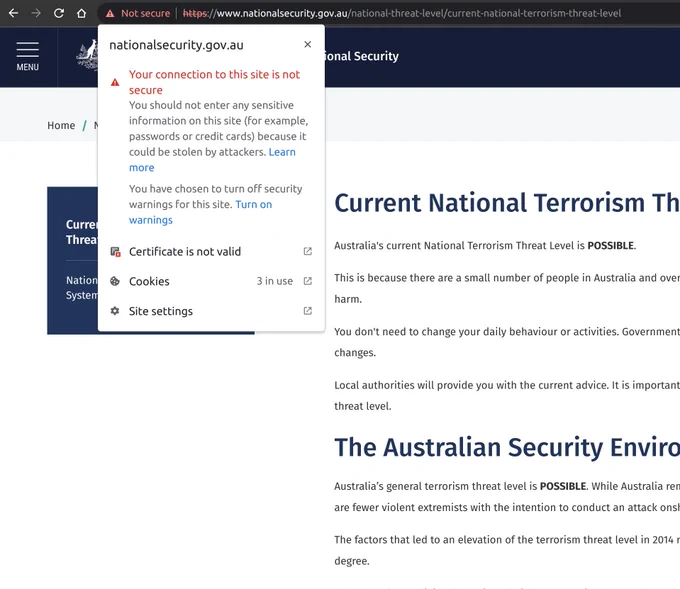Click the cookie icon in popup
This screenshot has height=589, width=680.
115,281
